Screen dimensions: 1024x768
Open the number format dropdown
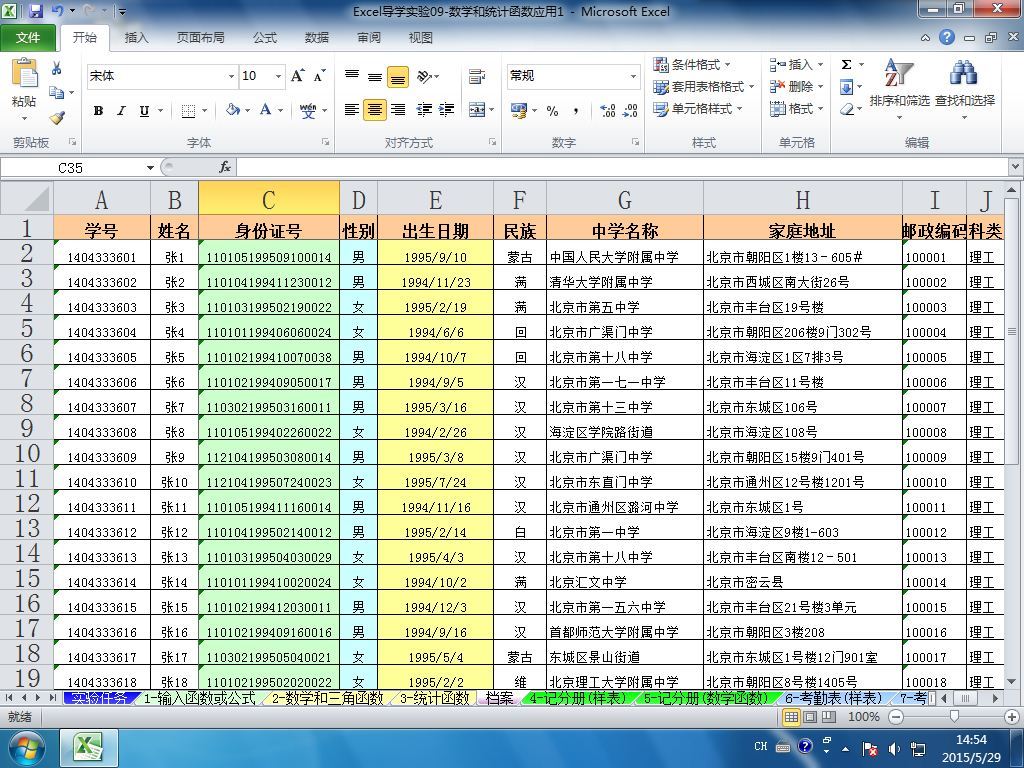633,76
